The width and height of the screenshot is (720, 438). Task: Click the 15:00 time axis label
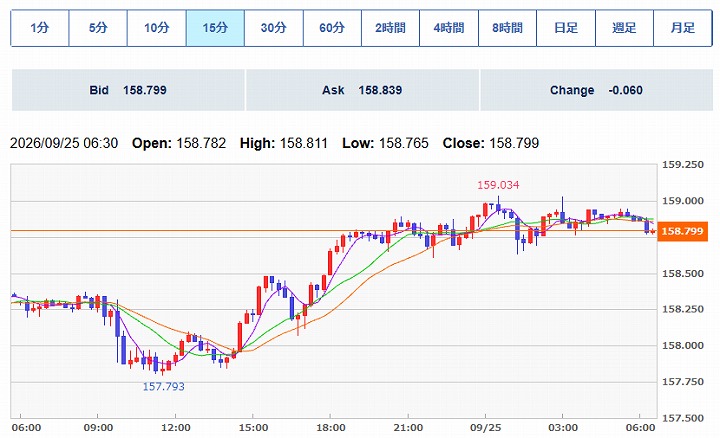click(x=253, y=428)
